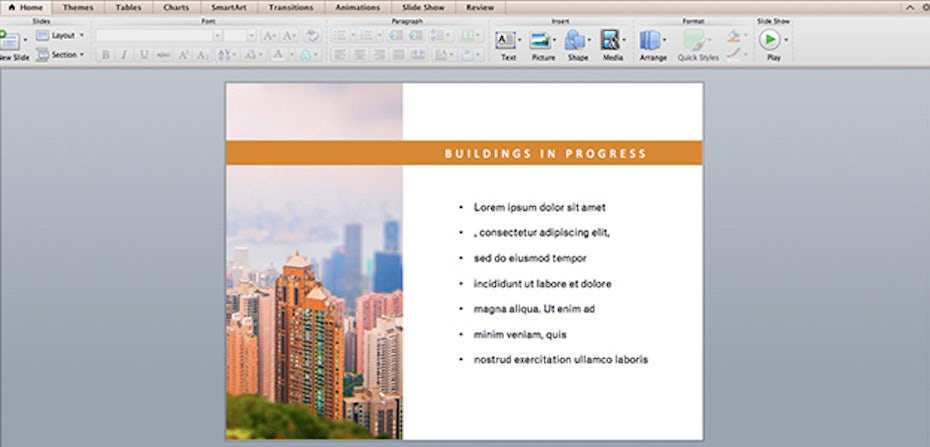Click the New Slide icon

click(9, 40)
